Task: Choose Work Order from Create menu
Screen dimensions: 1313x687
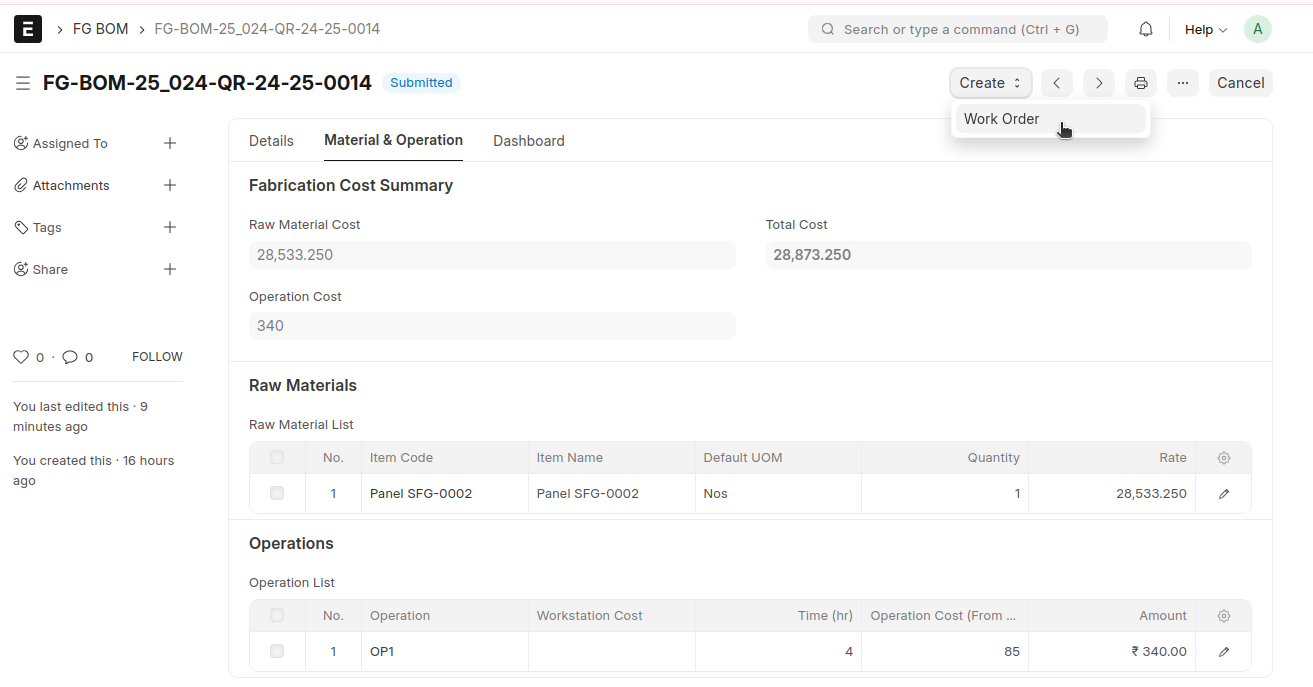Action: [x=1002, y=119]
